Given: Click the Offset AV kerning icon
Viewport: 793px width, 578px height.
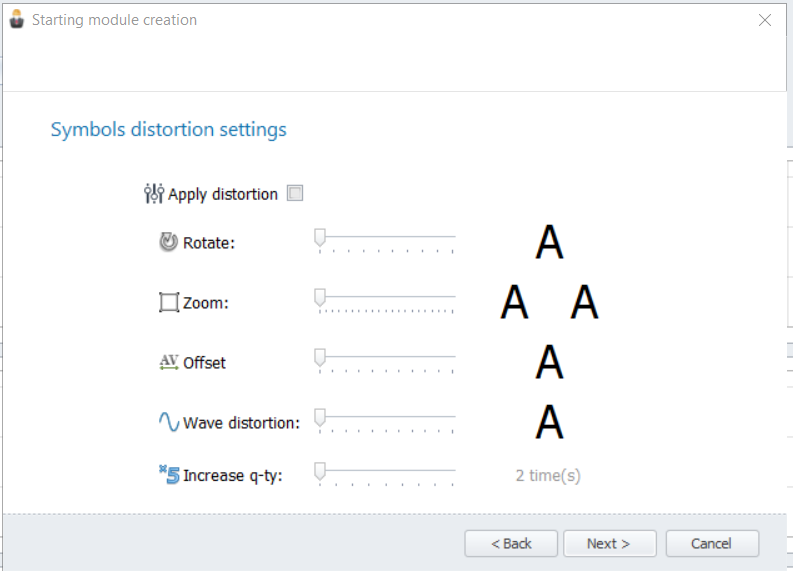Looking at the screenshot, I should coord(169,362).
